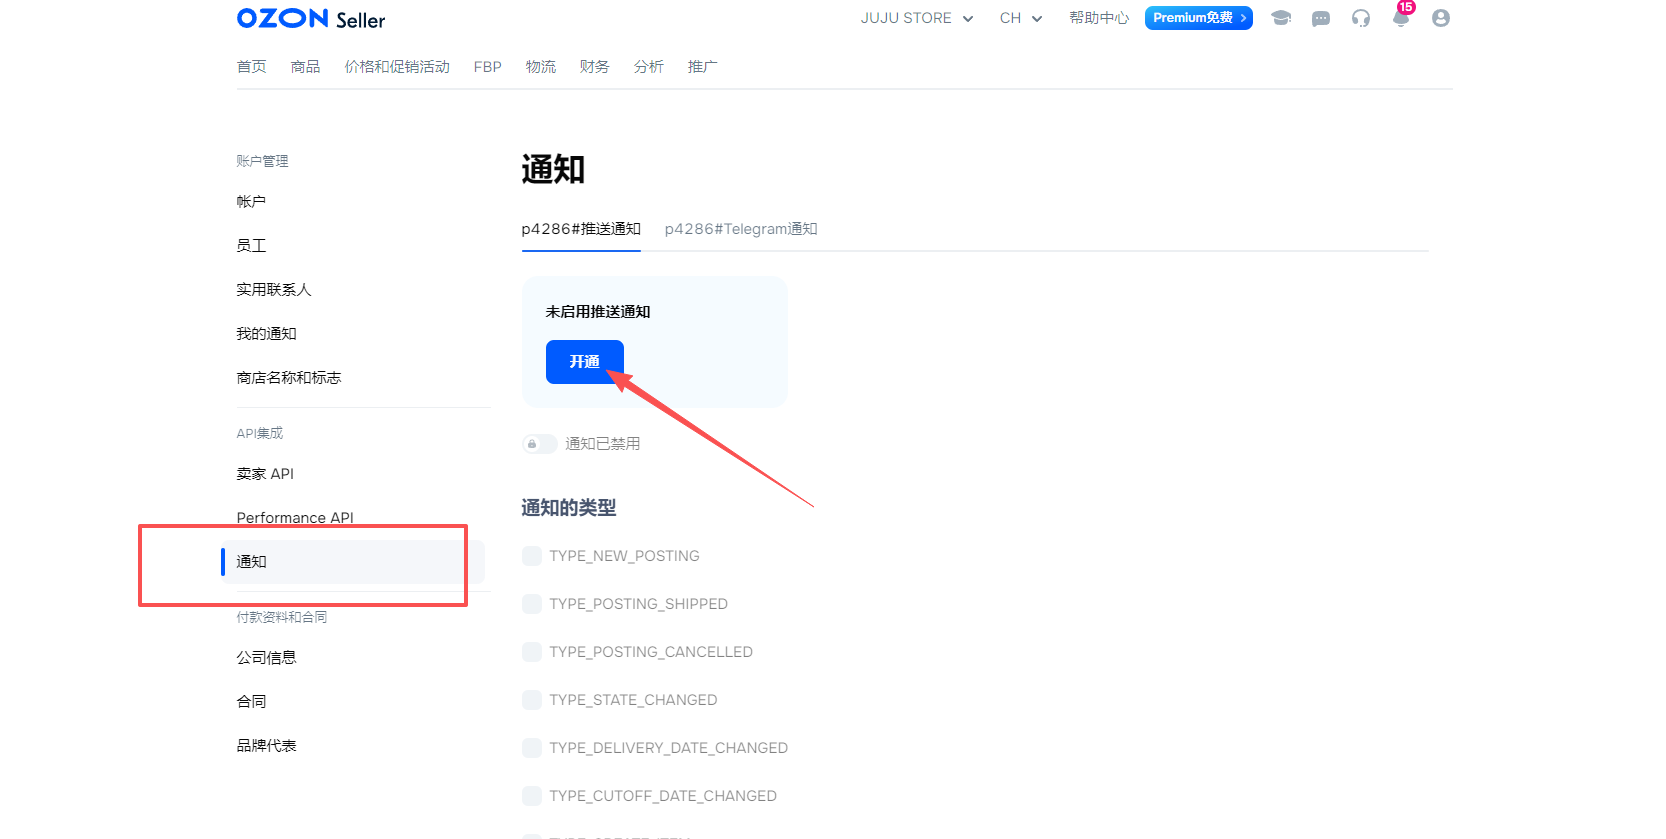Select 商店名称和标志 in the sidebar
This screenshot has height=839, width=1666.
(289, 378)
